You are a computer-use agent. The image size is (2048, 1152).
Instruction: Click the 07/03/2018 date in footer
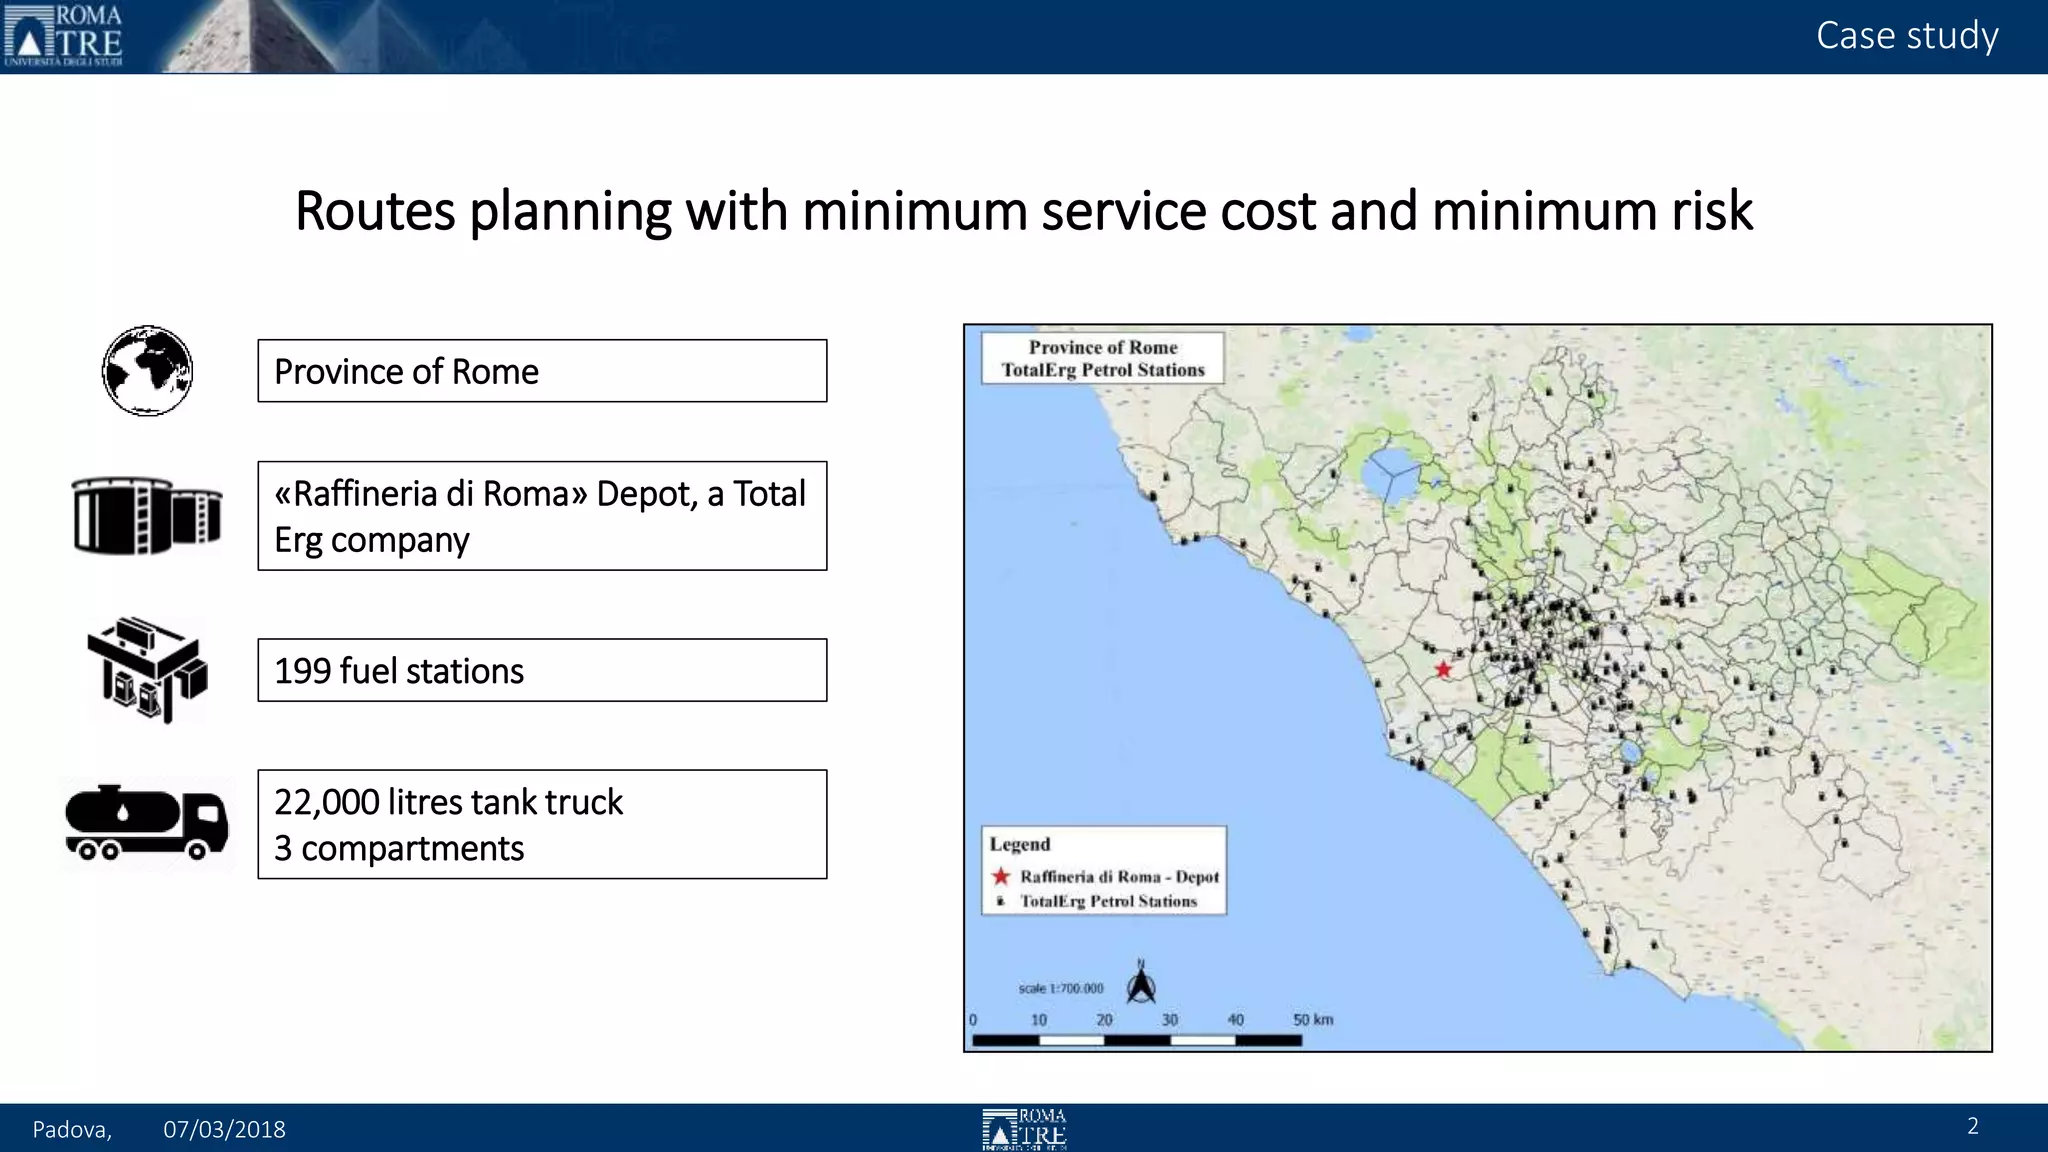click(x=224, y=1129)
